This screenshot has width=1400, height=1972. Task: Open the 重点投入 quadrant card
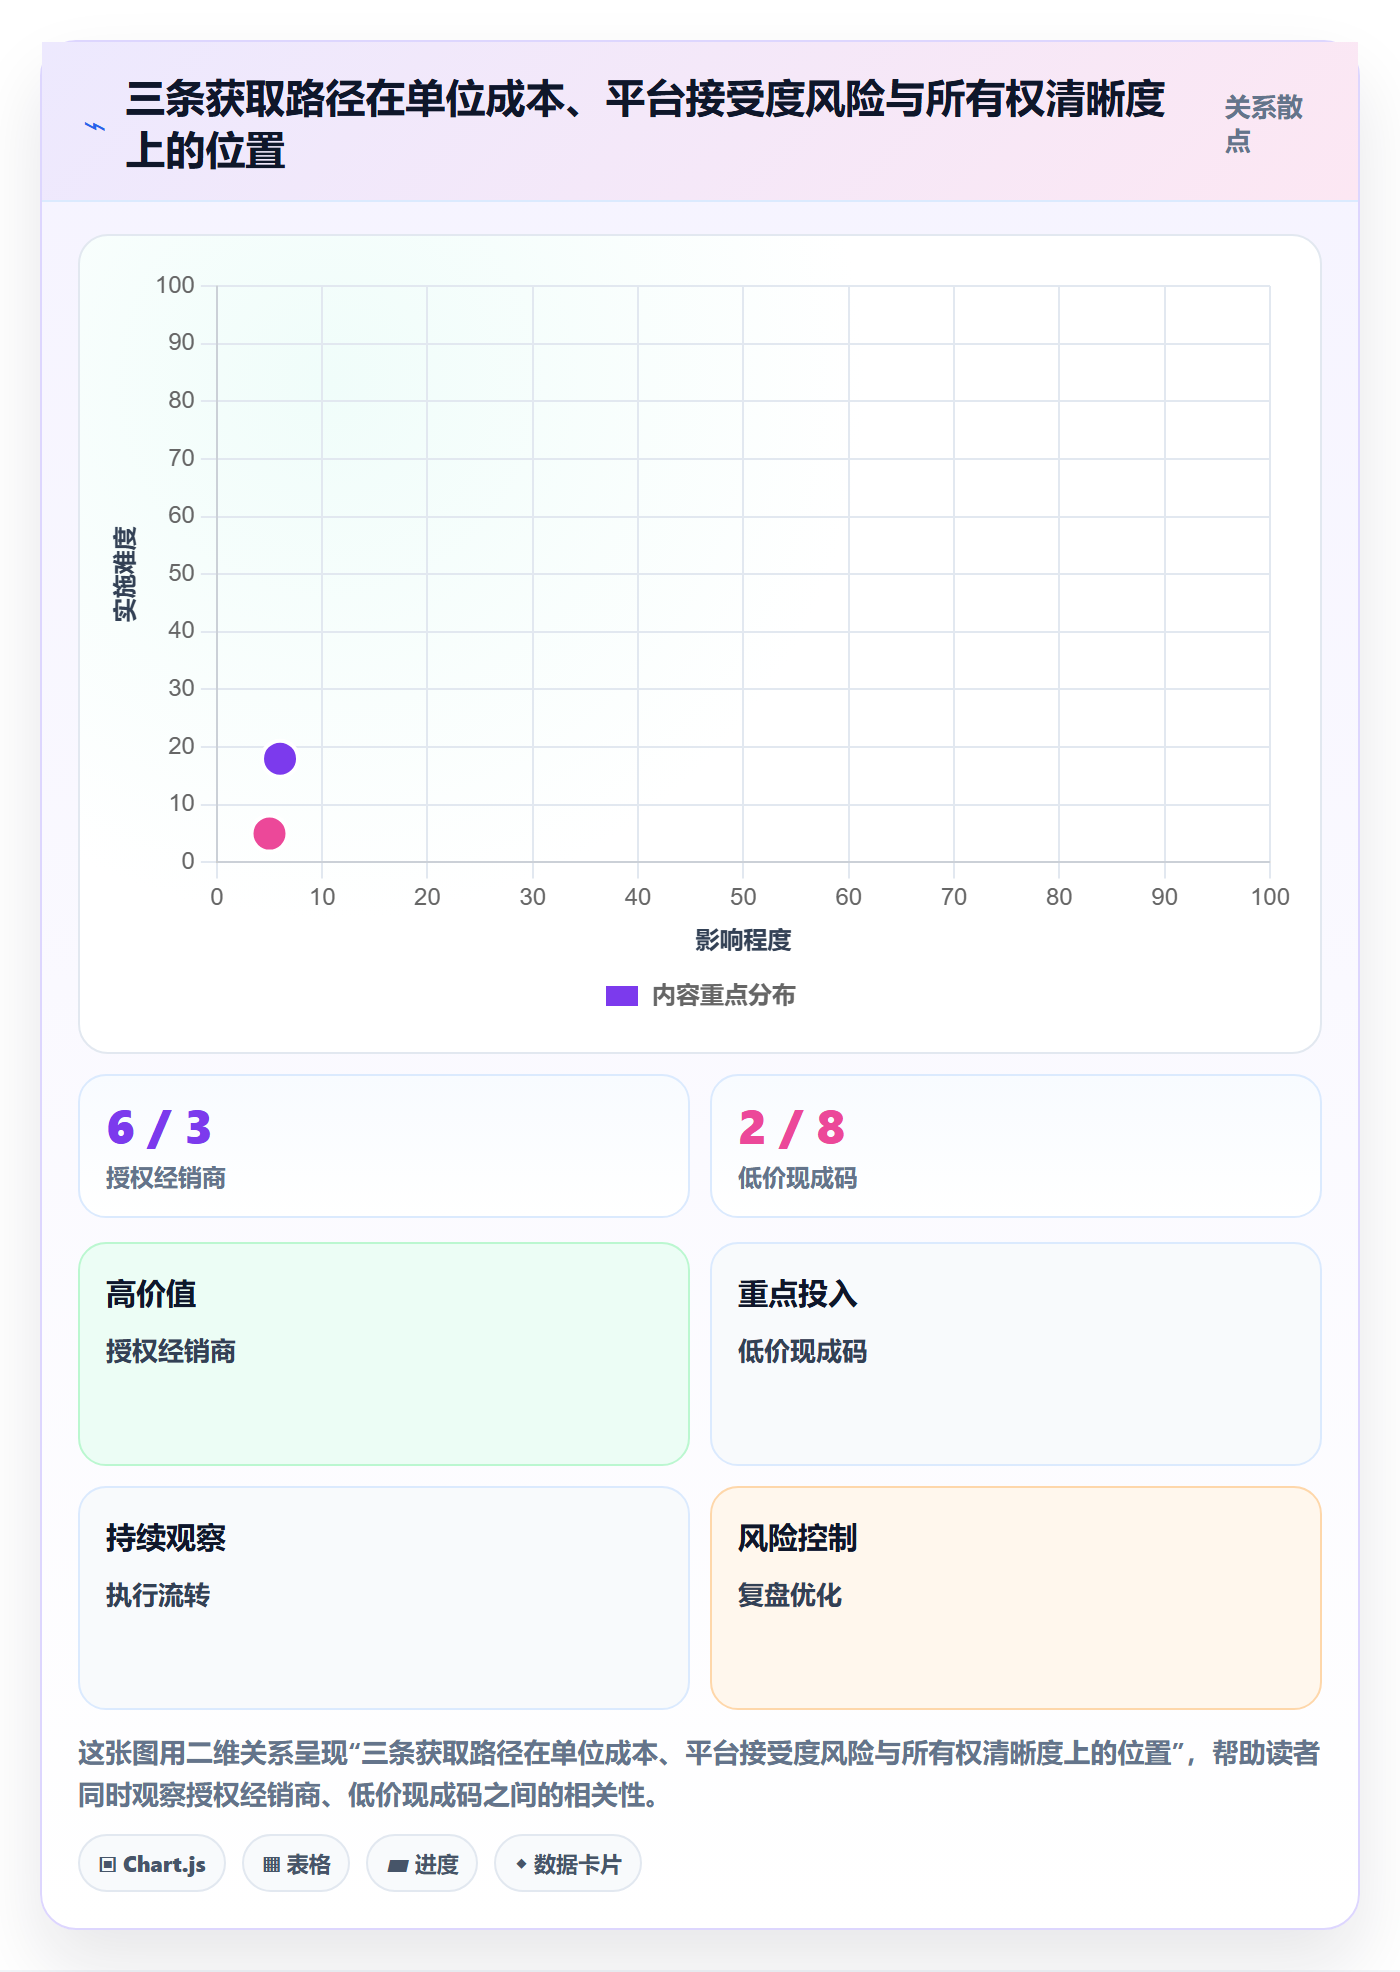point(1016,1354)
